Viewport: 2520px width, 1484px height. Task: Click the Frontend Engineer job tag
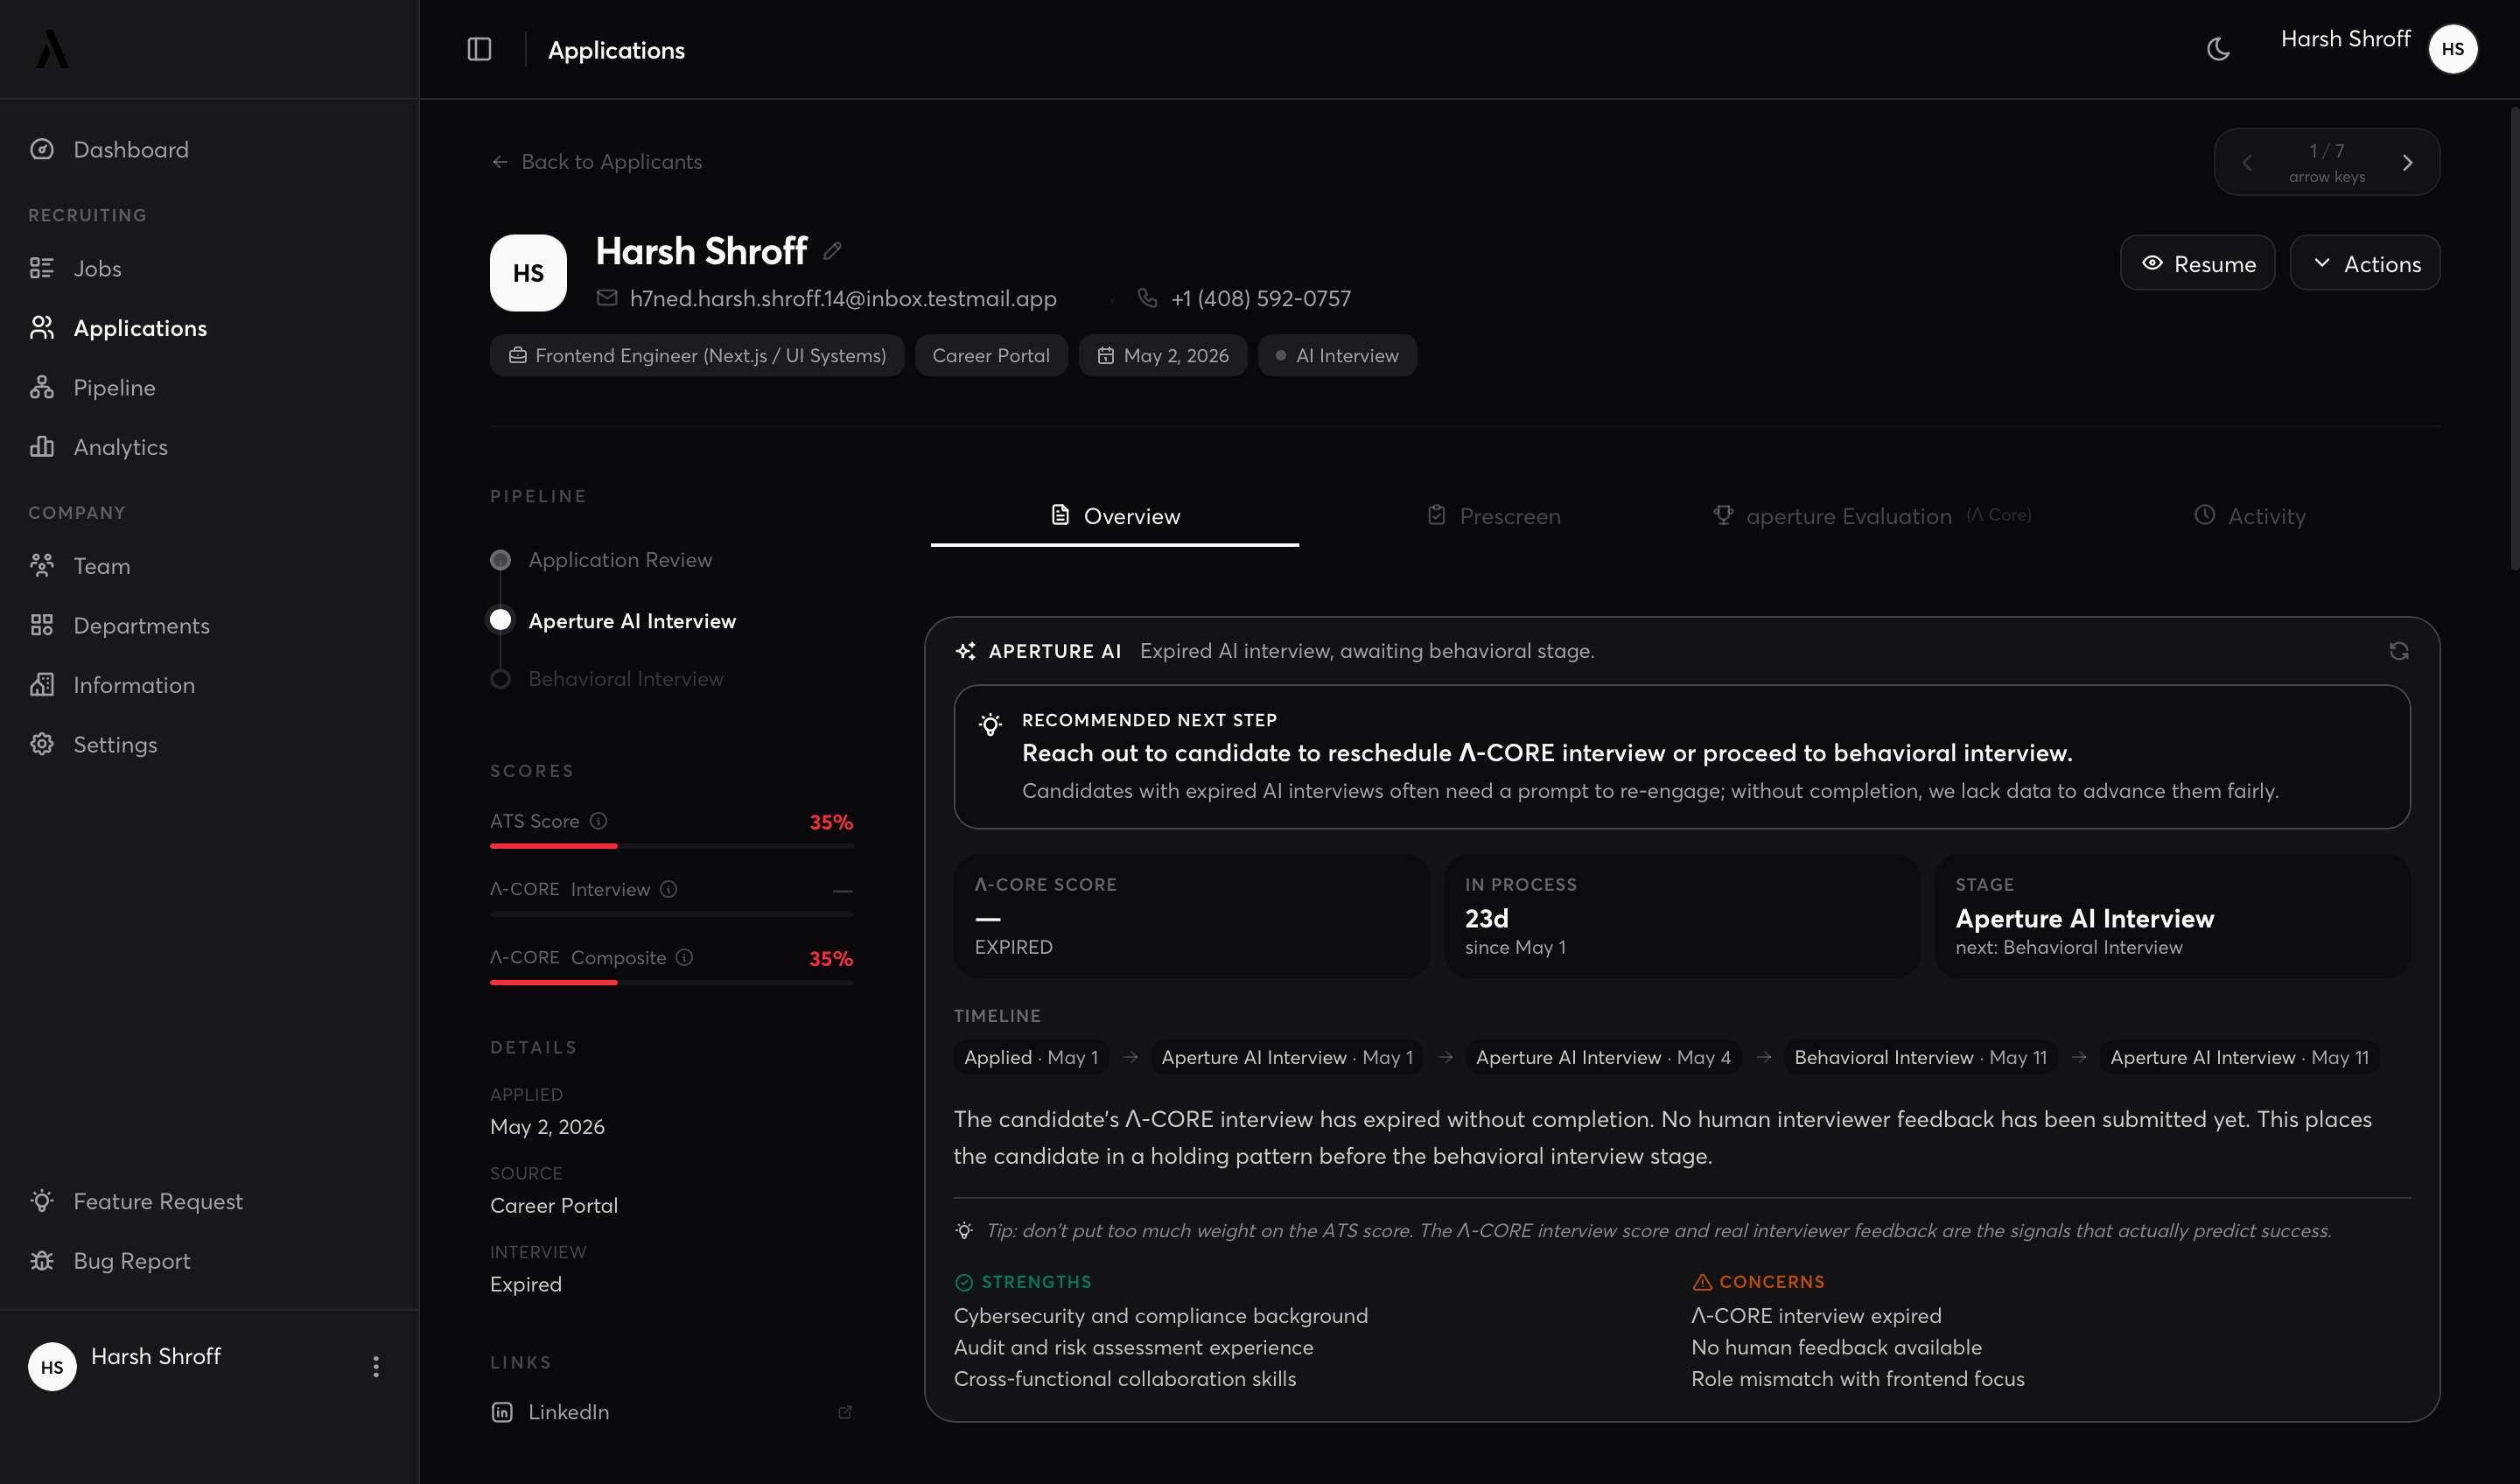(697, 355)
